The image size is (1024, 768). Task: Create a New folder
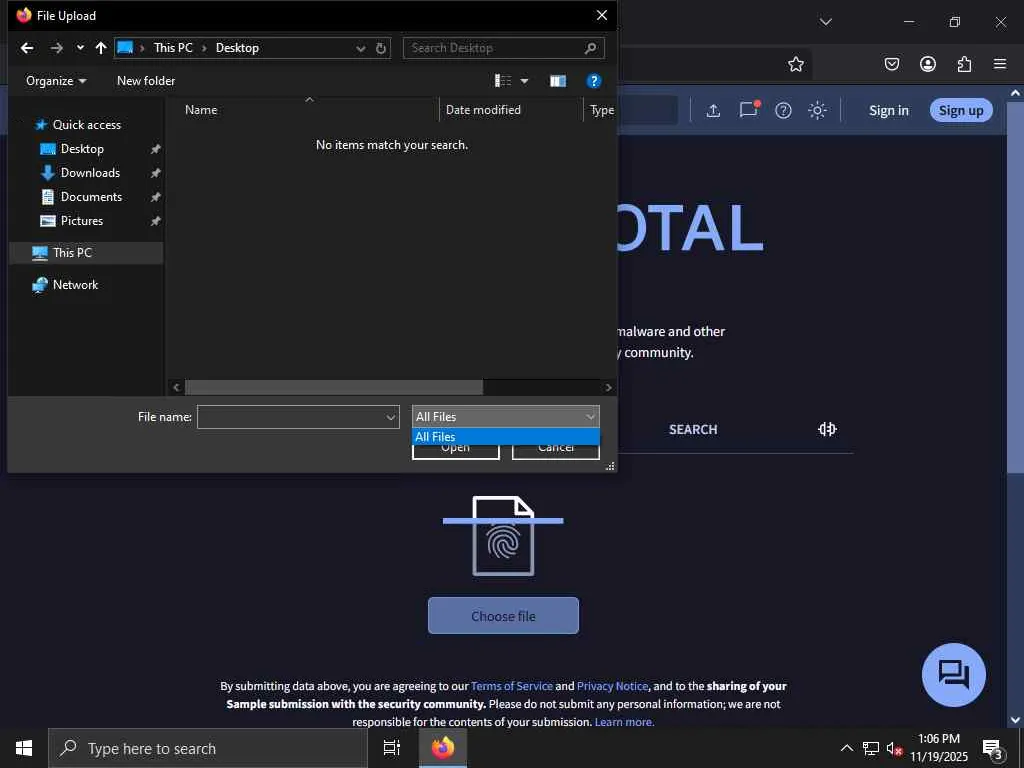(x=146, y=81)
